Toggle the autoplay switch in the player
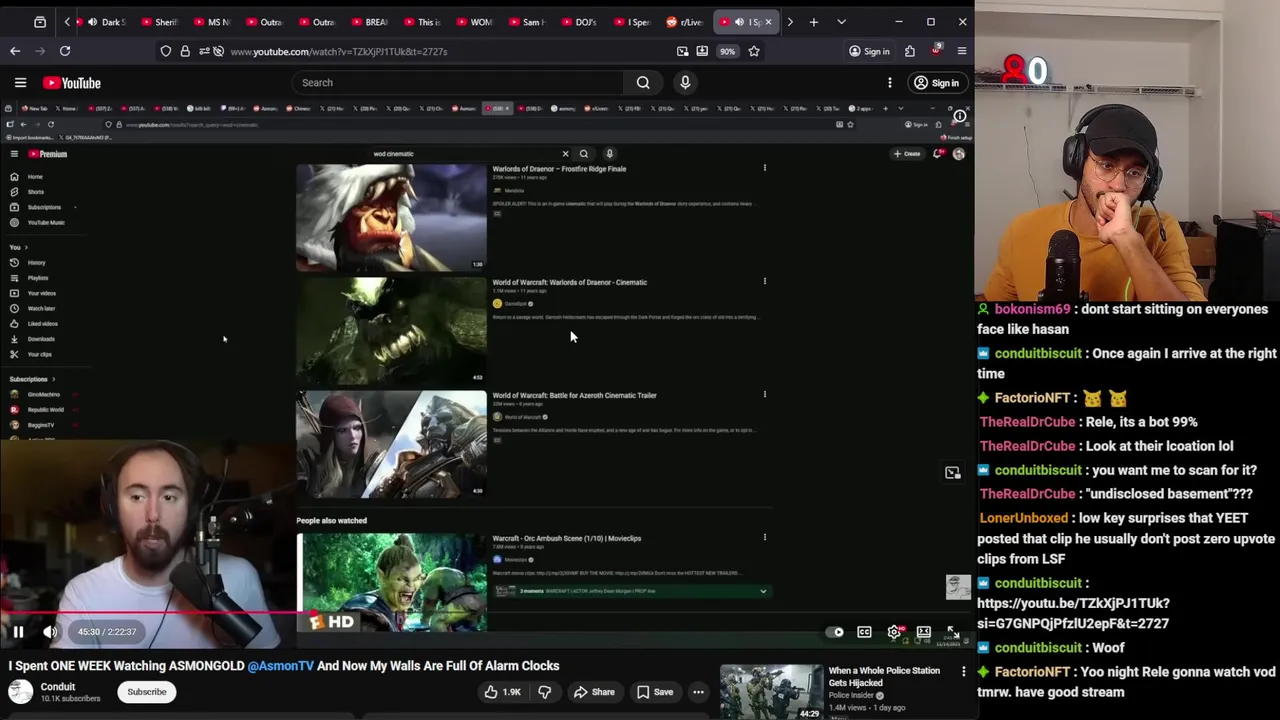Viewport: 1280px width, 720px height. [x=834, y=632]
